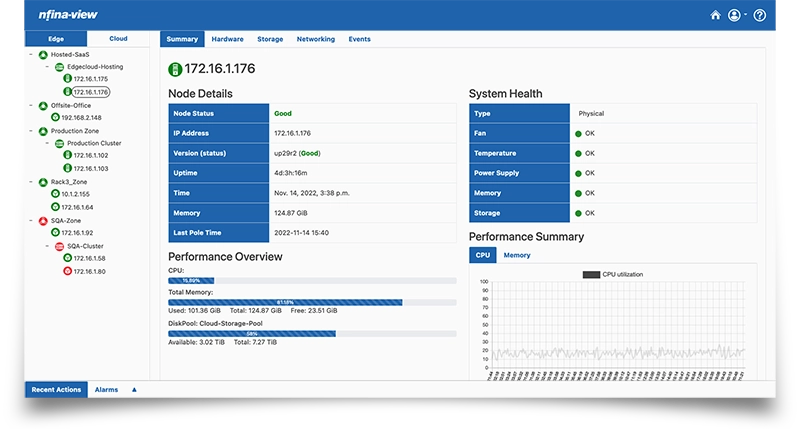
Task: Switch to the Hardware tab
Action: point(227,39)
